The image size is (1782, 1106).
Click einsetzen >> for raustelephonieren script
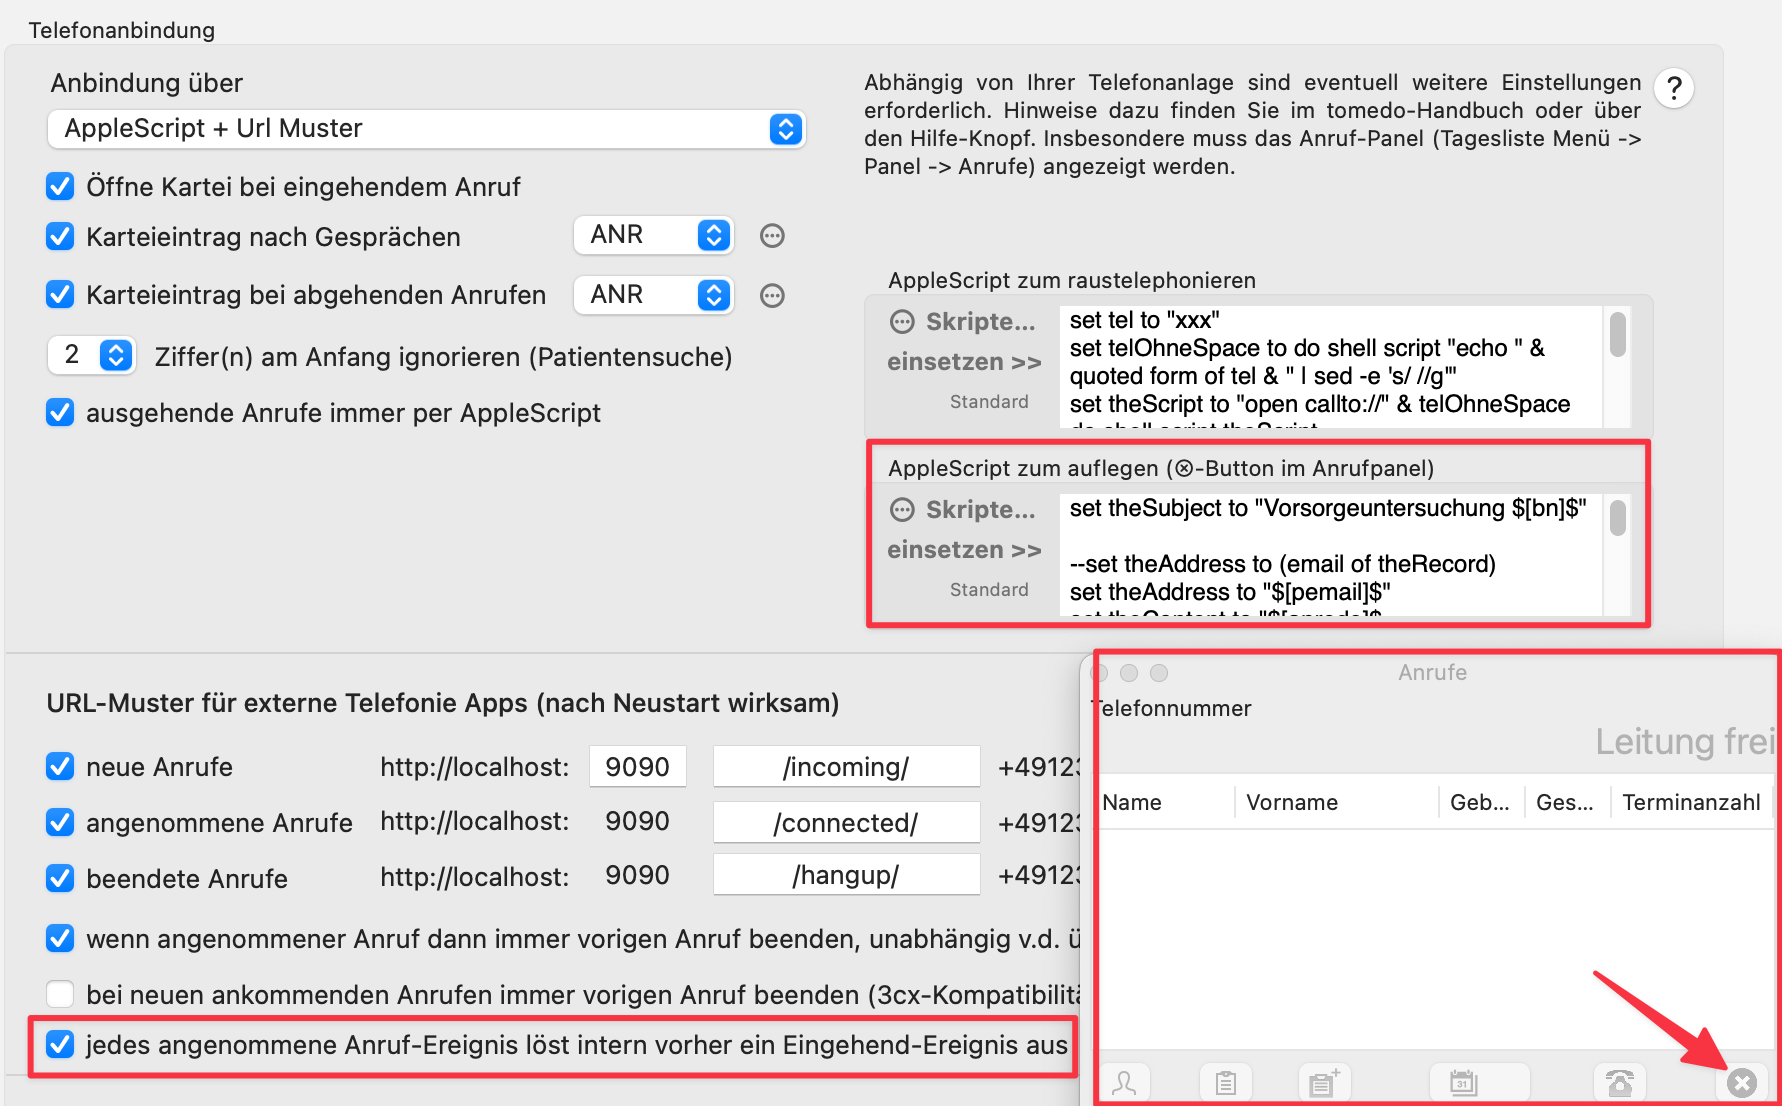[x=964, y=362]
